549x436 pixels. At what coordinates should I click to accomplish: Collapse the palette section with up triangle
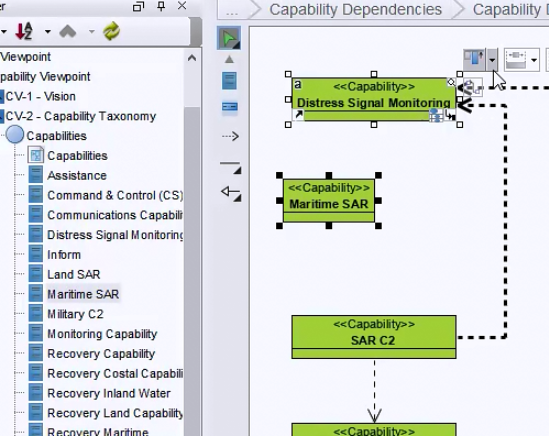[229, 60]
